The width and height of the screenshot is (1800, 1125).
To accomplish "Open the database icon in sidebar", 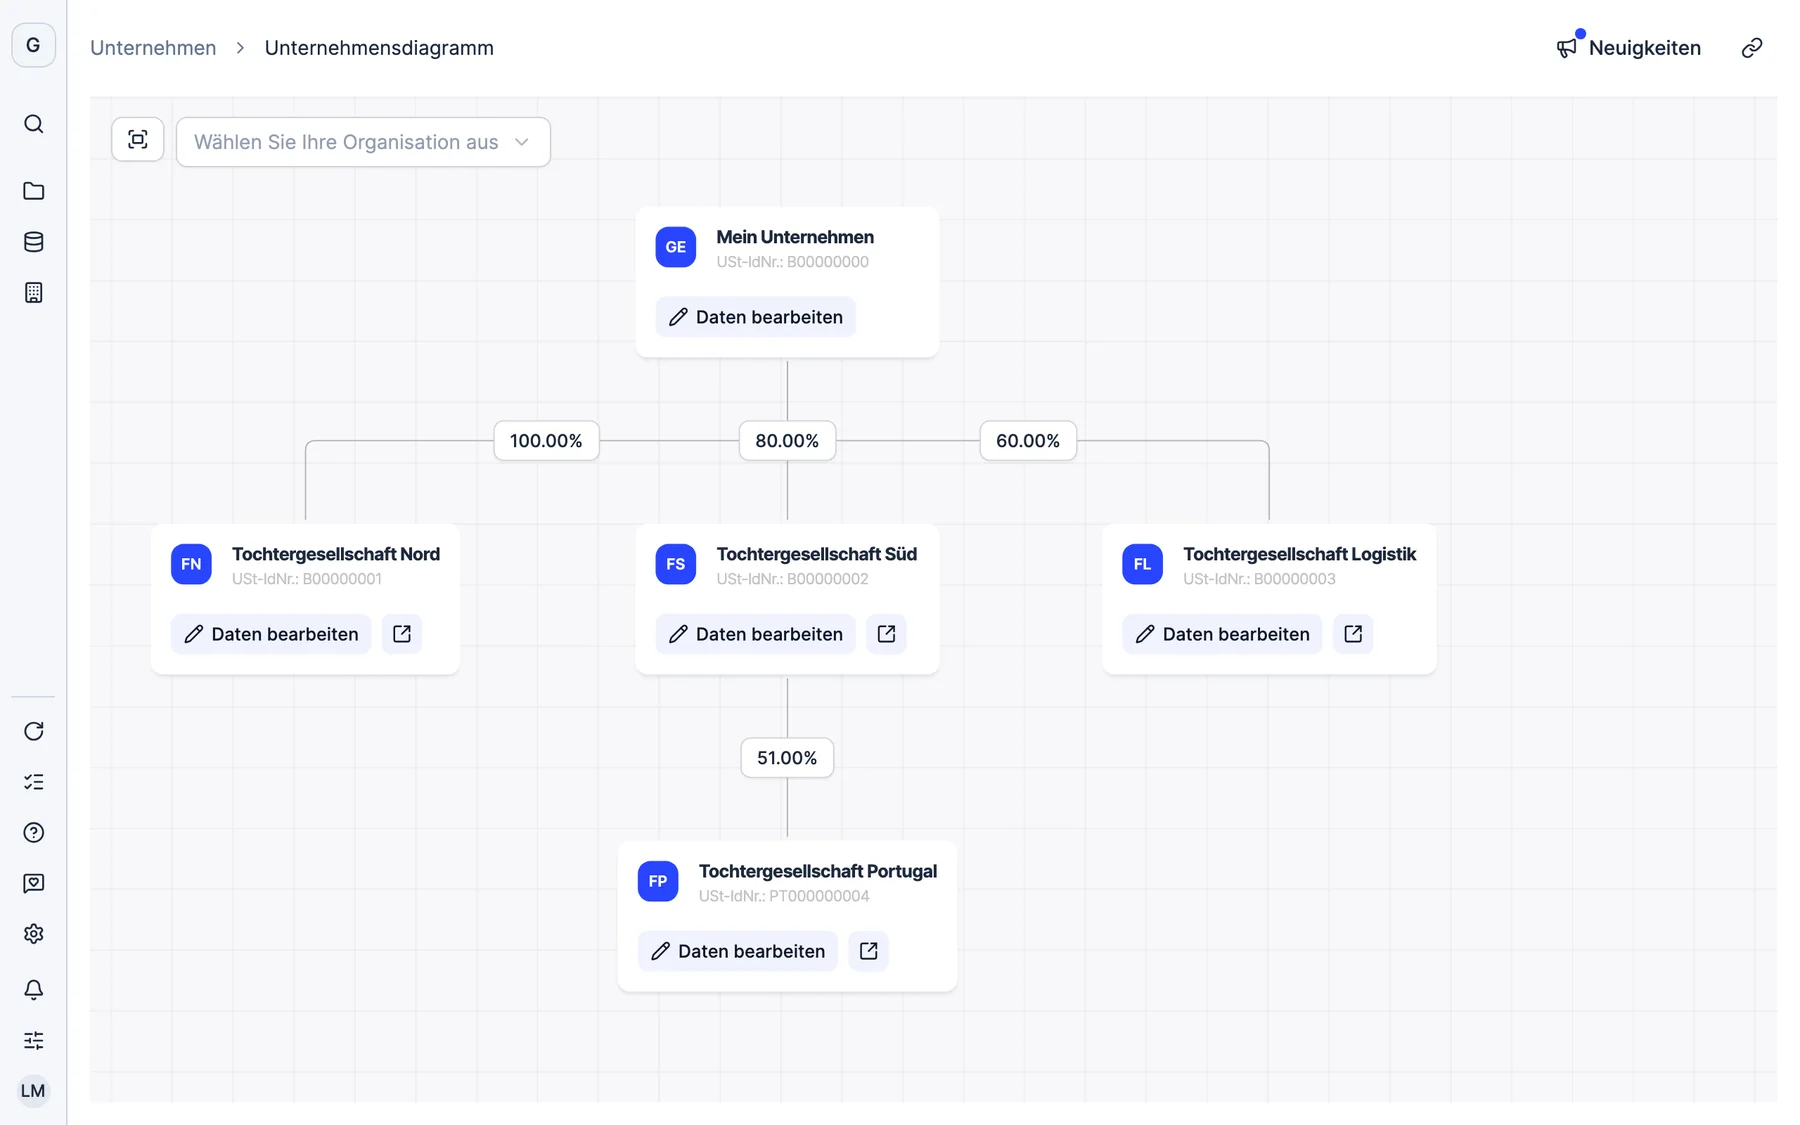I will (x=33, y=242).
